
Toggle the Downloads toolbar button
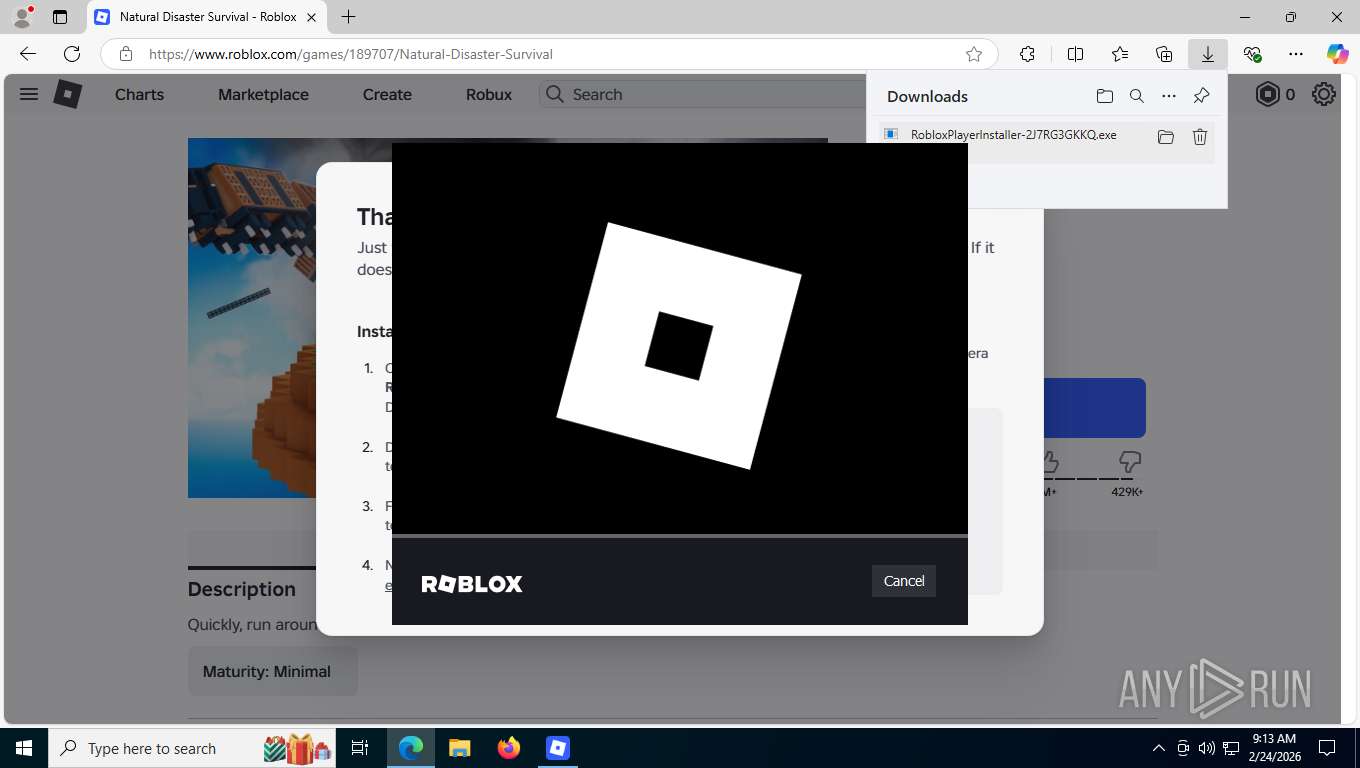click(x=1208, y=54)
